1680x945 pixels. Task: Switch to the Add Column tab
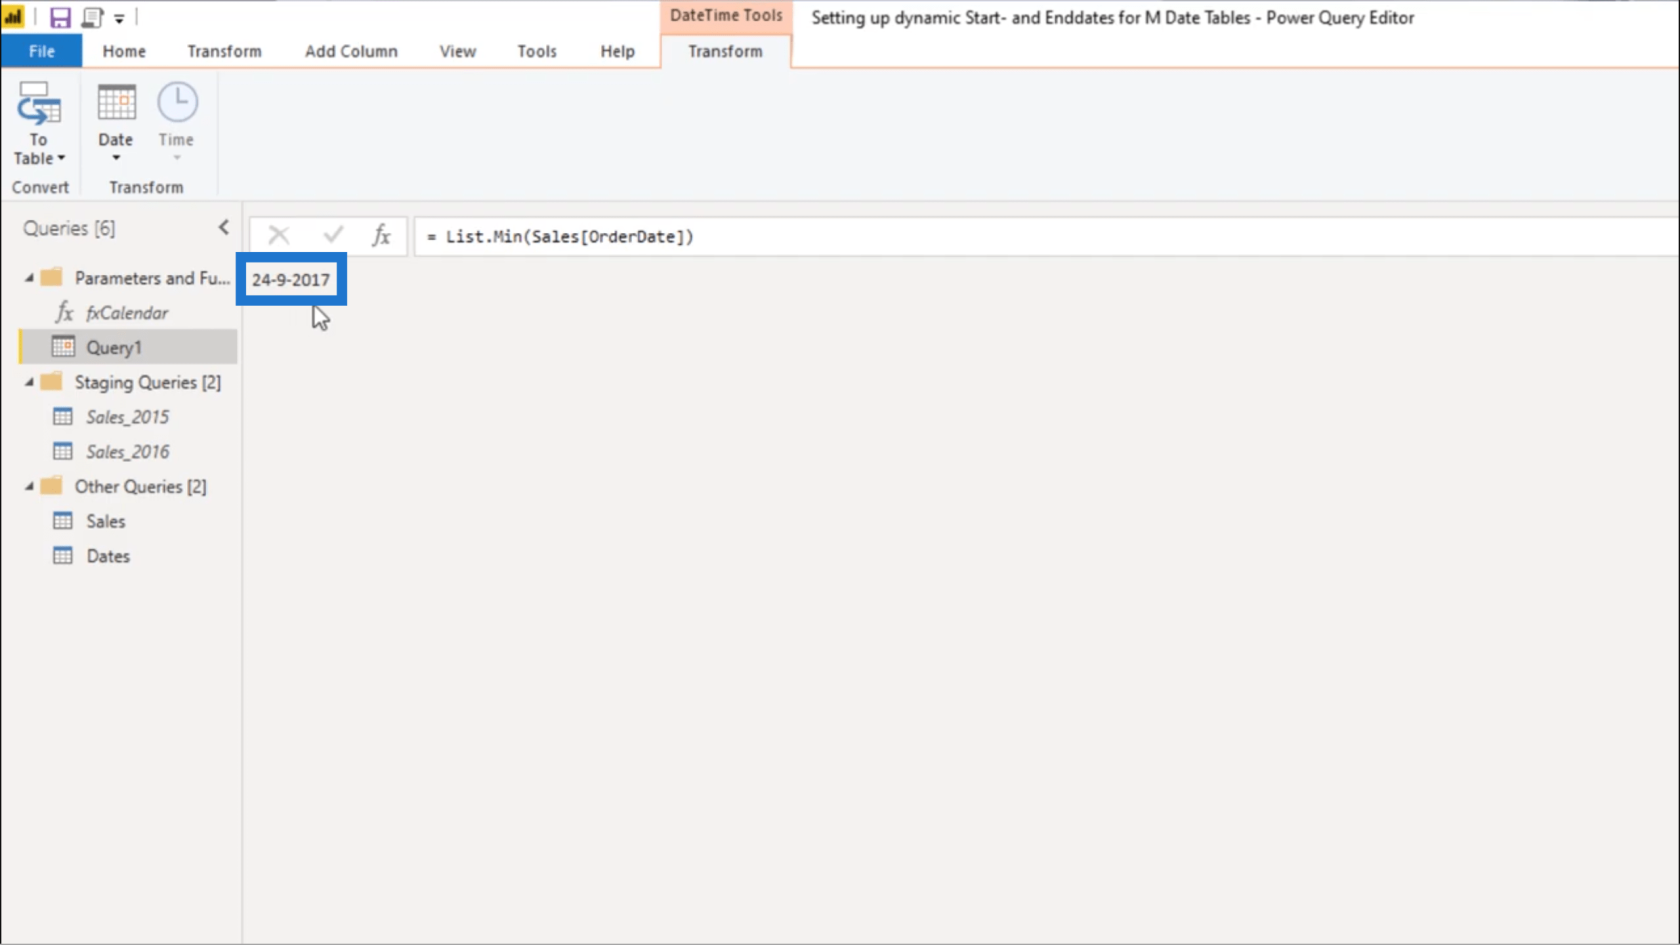tap(351, 51)
